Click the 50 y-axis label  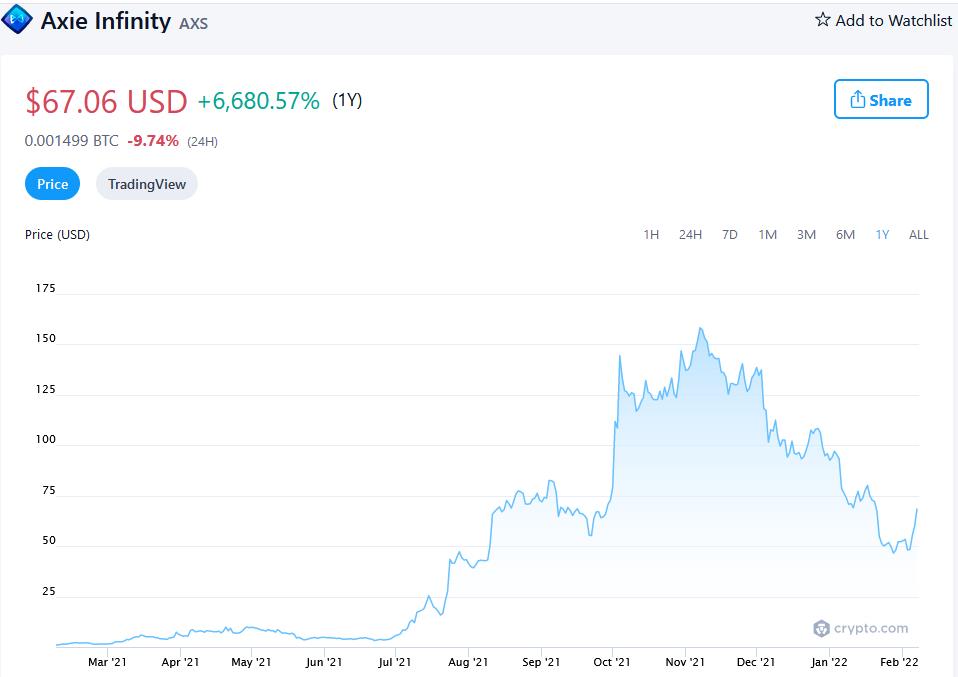coord(48,540)
